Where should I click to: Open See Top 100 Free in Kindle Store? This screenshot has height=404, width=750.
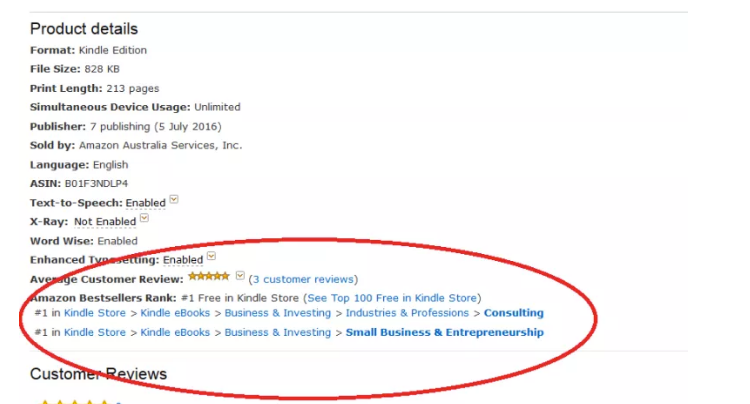click(x=392, y=298)
